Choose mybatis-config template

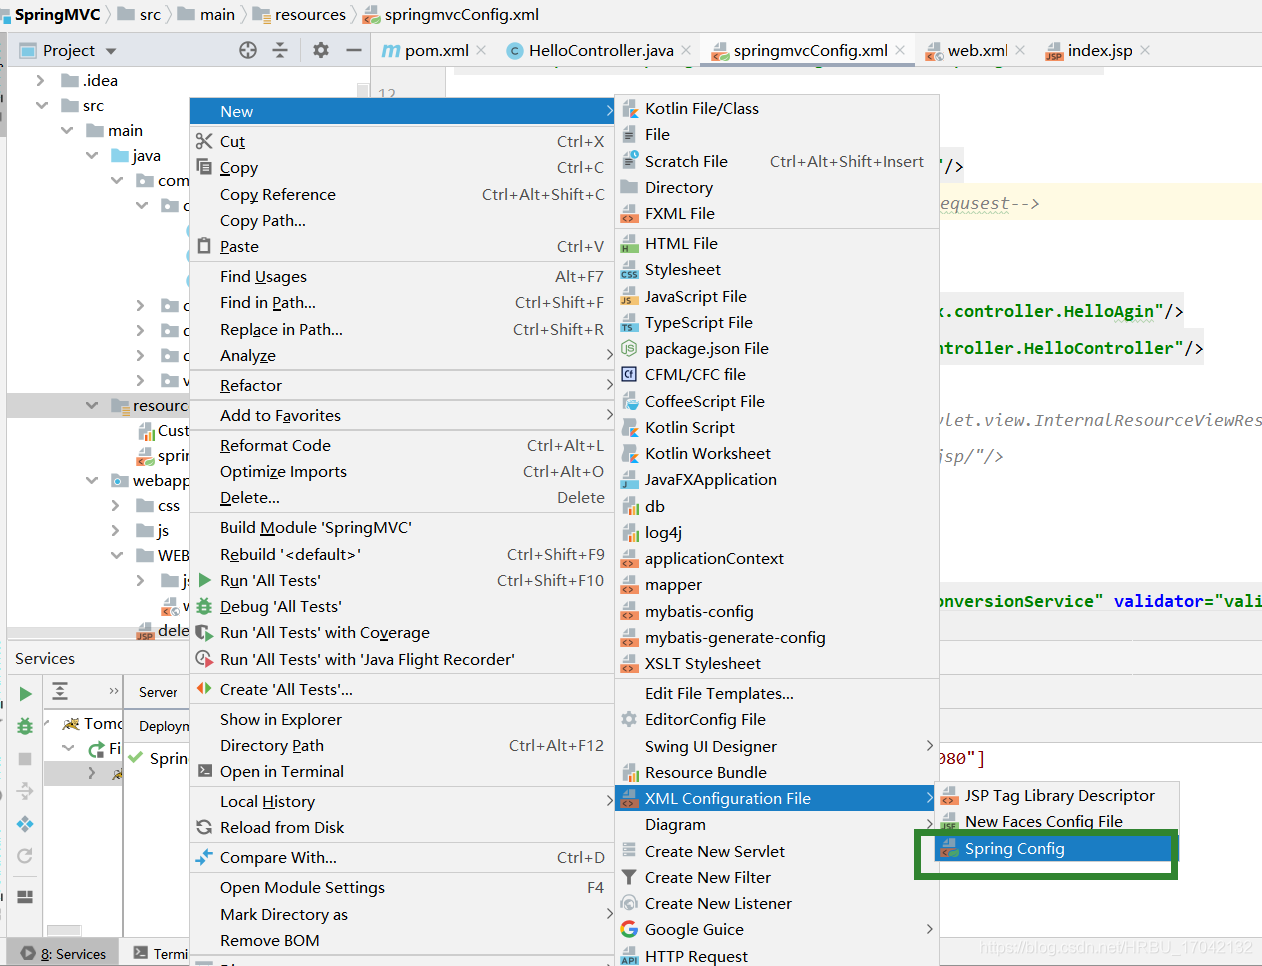[777, 611]
